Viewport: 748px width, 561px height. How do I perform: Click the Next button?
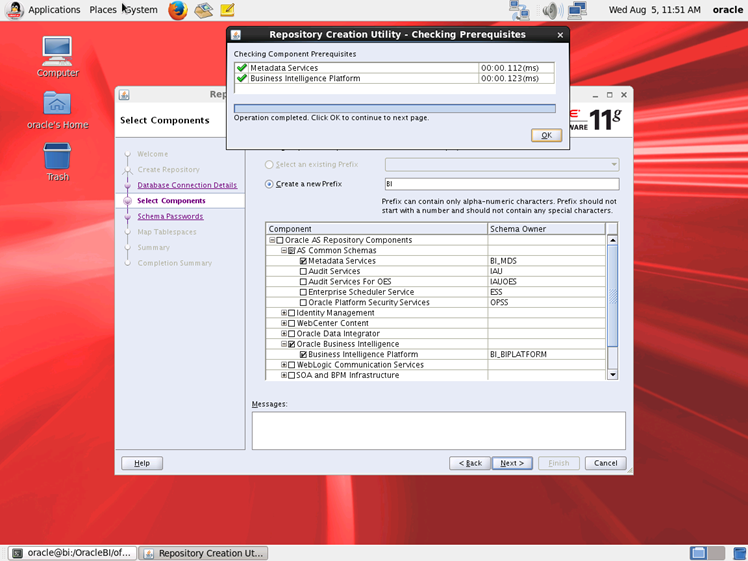pyautogui.click(x=512, y=463)
